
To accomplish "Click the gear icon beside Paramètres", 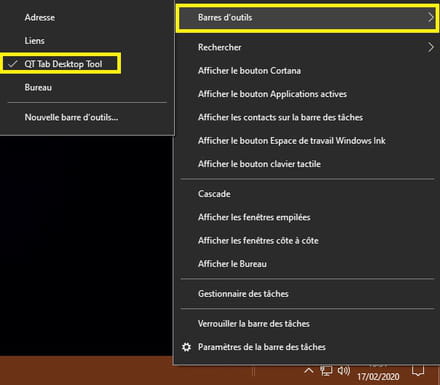I will 186,347.
